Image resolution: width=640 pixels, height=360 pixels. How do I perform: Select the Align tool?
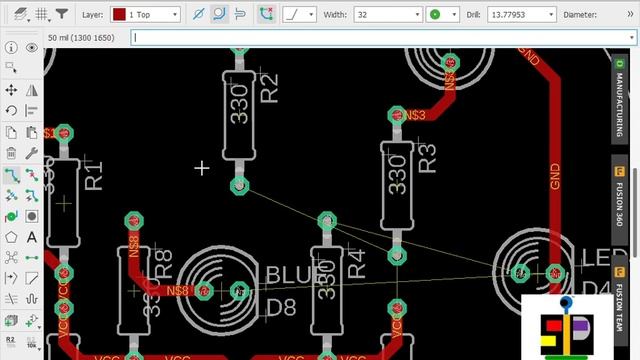click(31, 111)
